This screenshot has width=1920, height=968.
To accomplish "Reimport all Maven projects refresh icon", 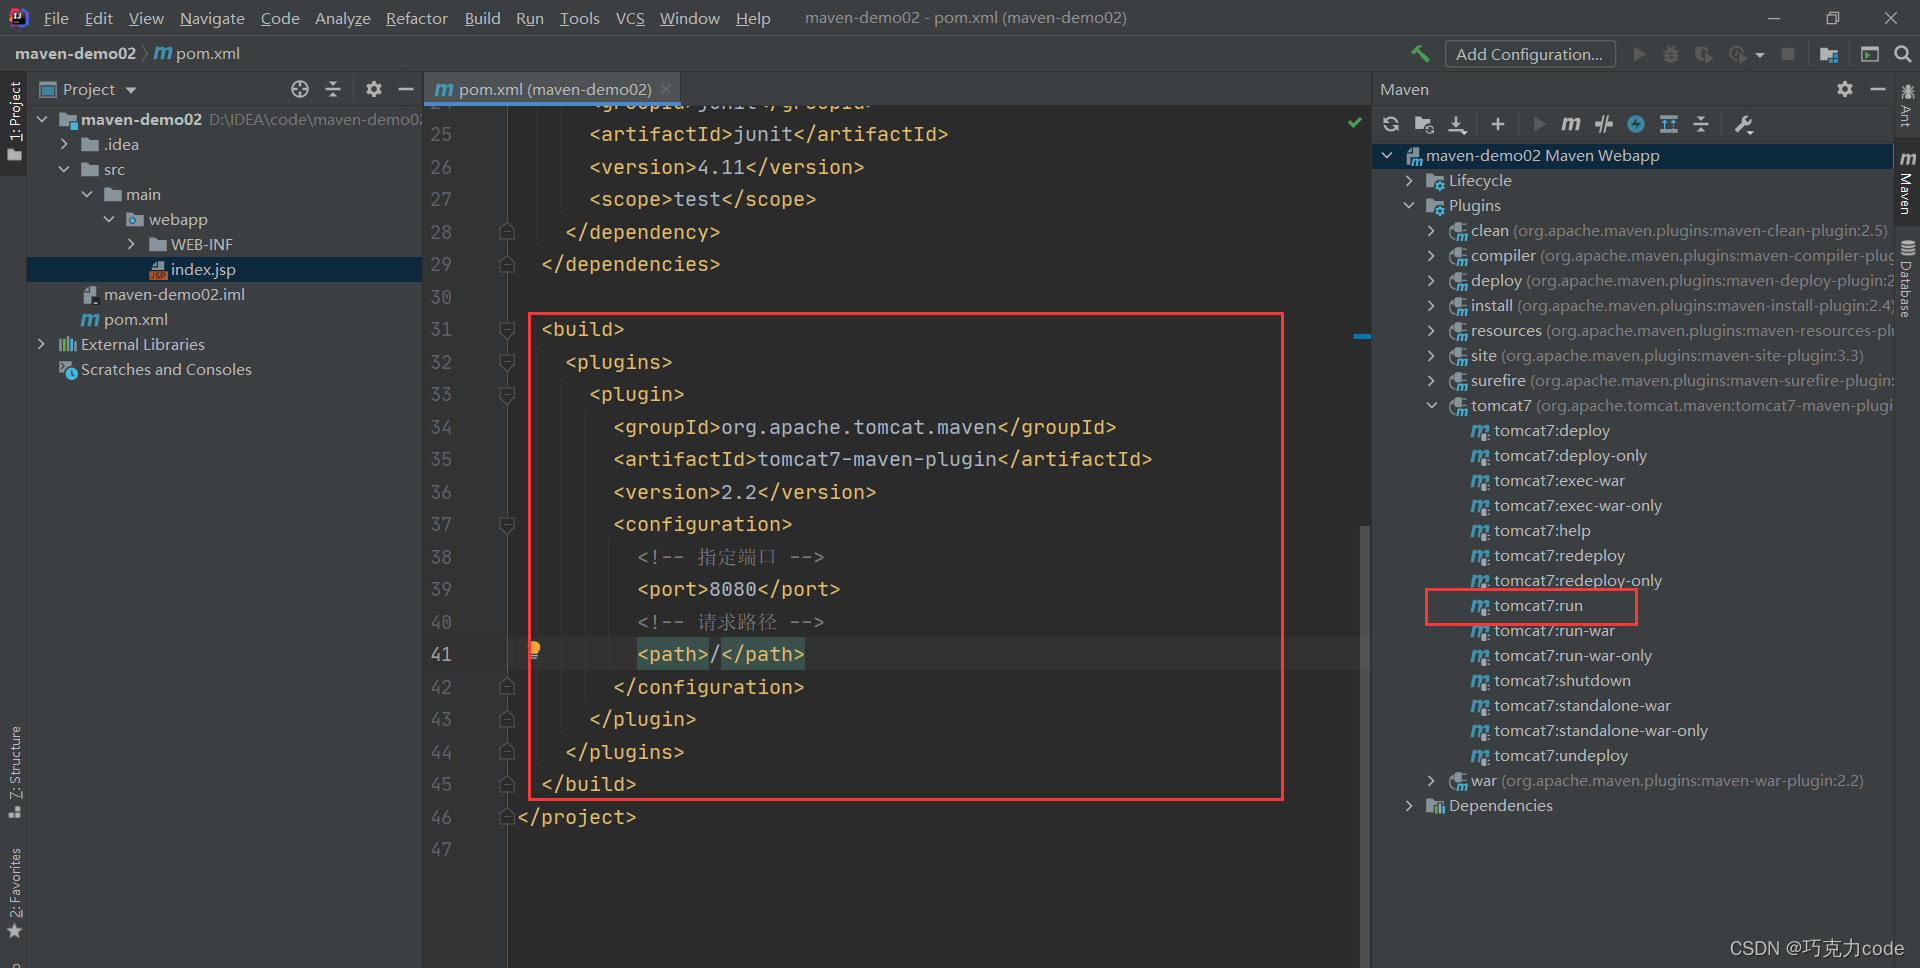I will point(1391,124).
